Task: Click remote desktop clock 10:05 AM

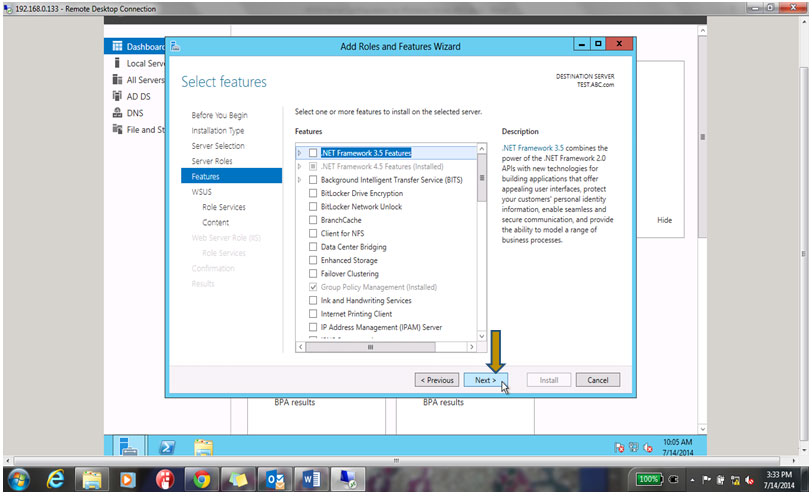Action: coord(677,442)
